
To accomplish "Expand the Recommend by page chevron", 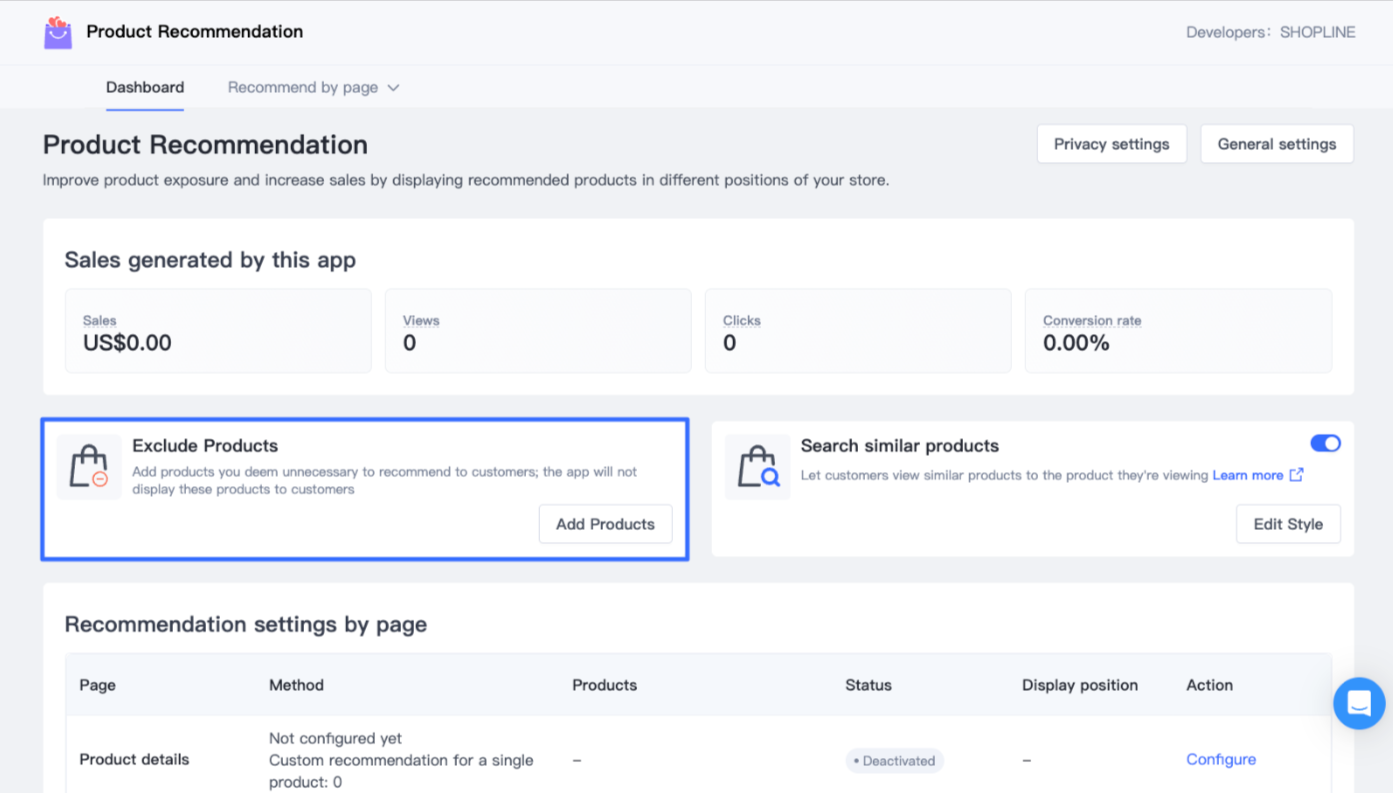I will coord(393,88).
